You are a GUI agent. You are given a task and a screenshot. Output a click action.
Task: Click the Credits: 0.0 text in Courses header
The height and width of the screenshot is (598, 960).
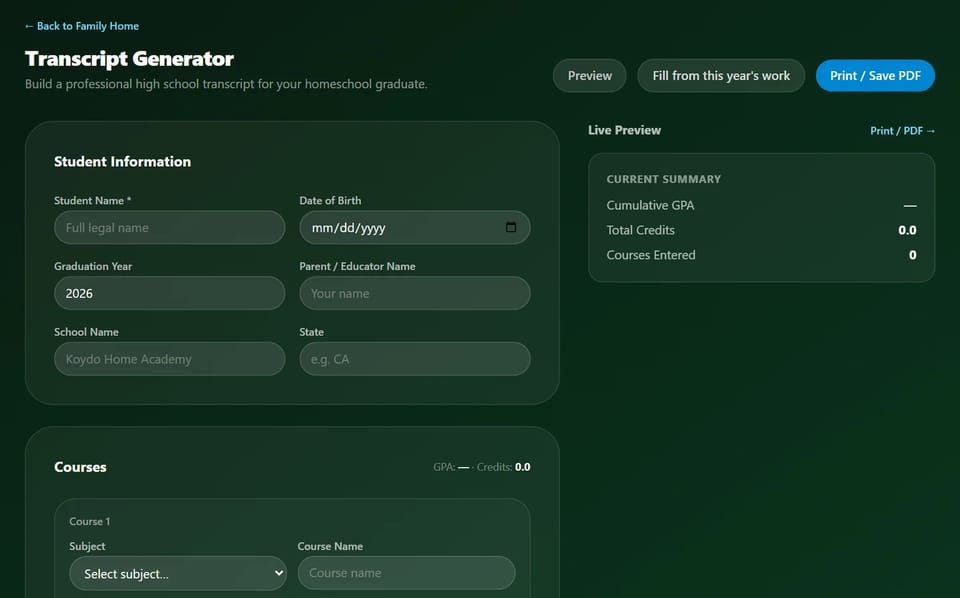pos(503,467)
